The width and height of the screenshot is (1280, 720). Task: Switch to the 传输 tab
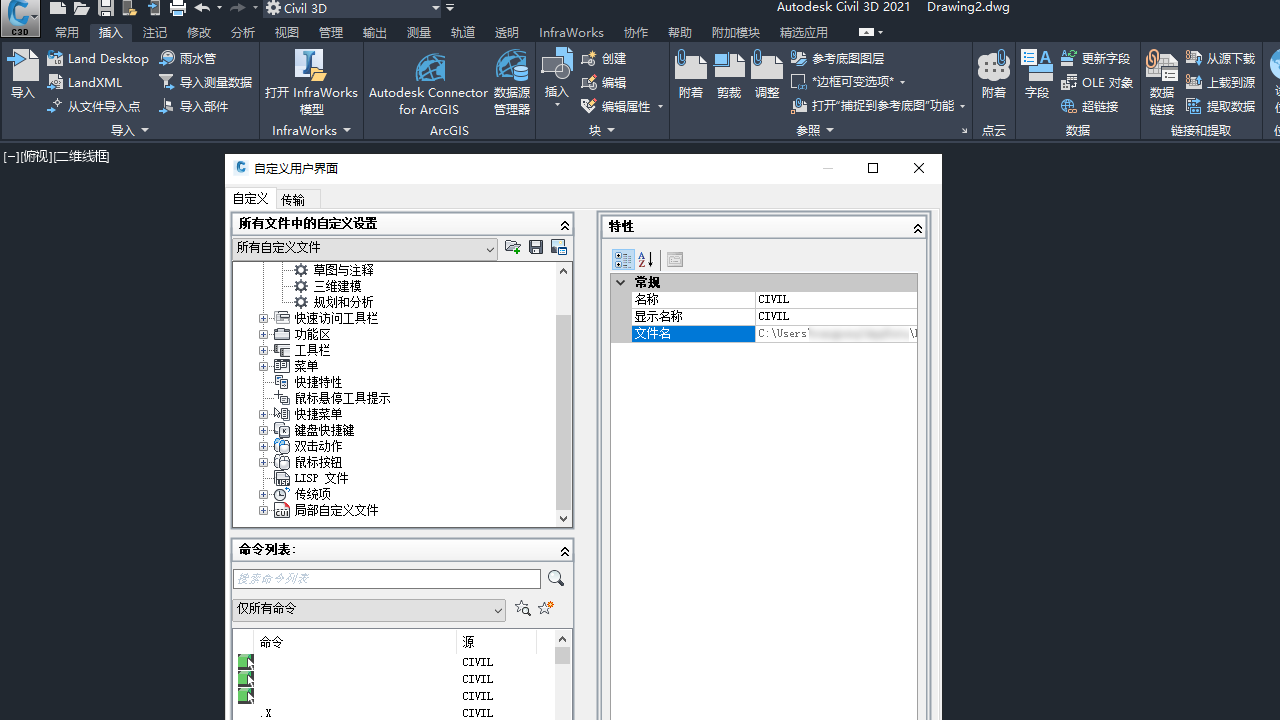(x=296, y=198)
